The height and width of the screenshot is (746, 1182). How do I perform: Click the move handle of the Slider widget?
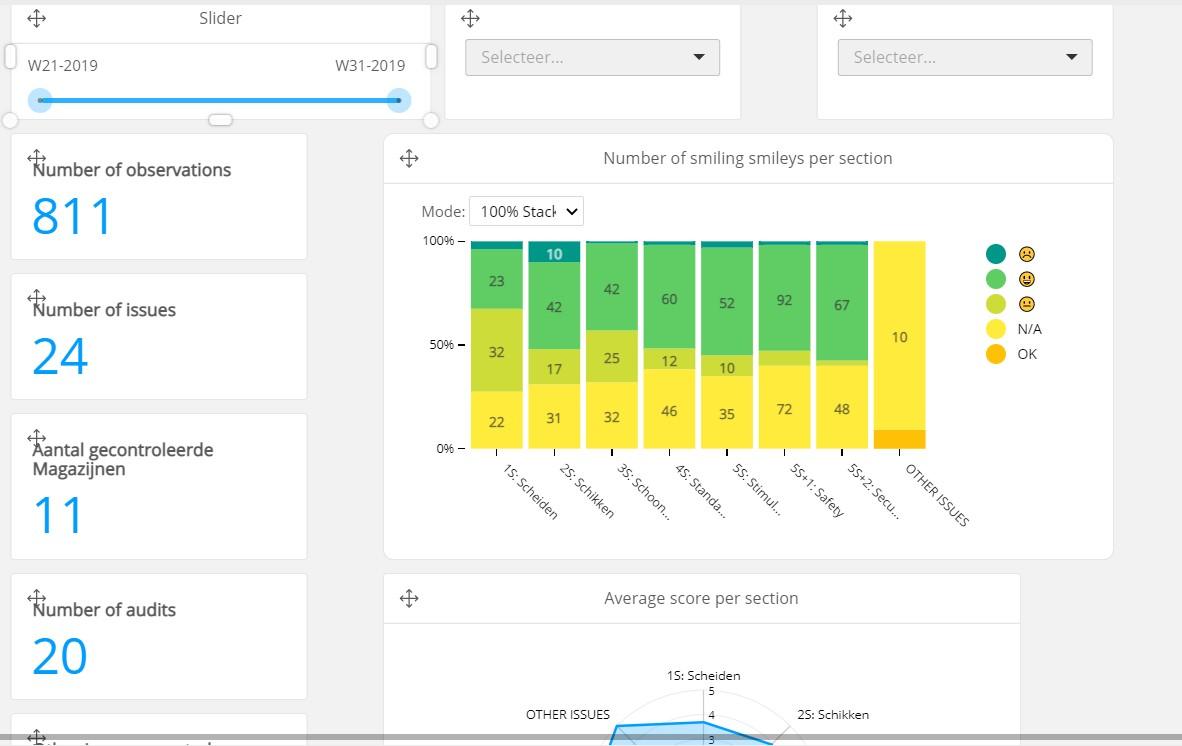[36, 18]
